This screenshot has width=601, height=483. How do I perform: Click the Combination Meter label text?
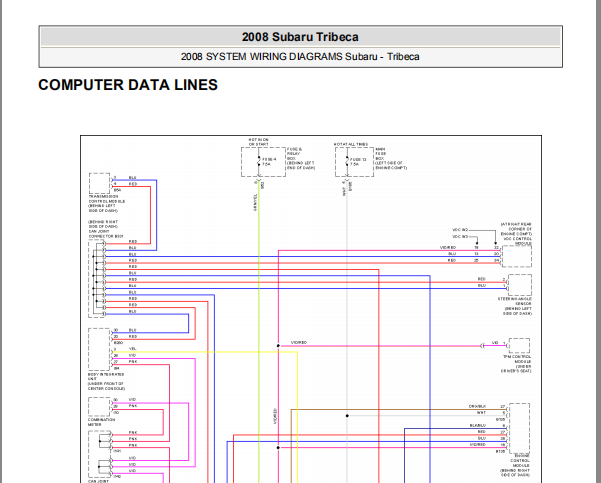(102, 422)
